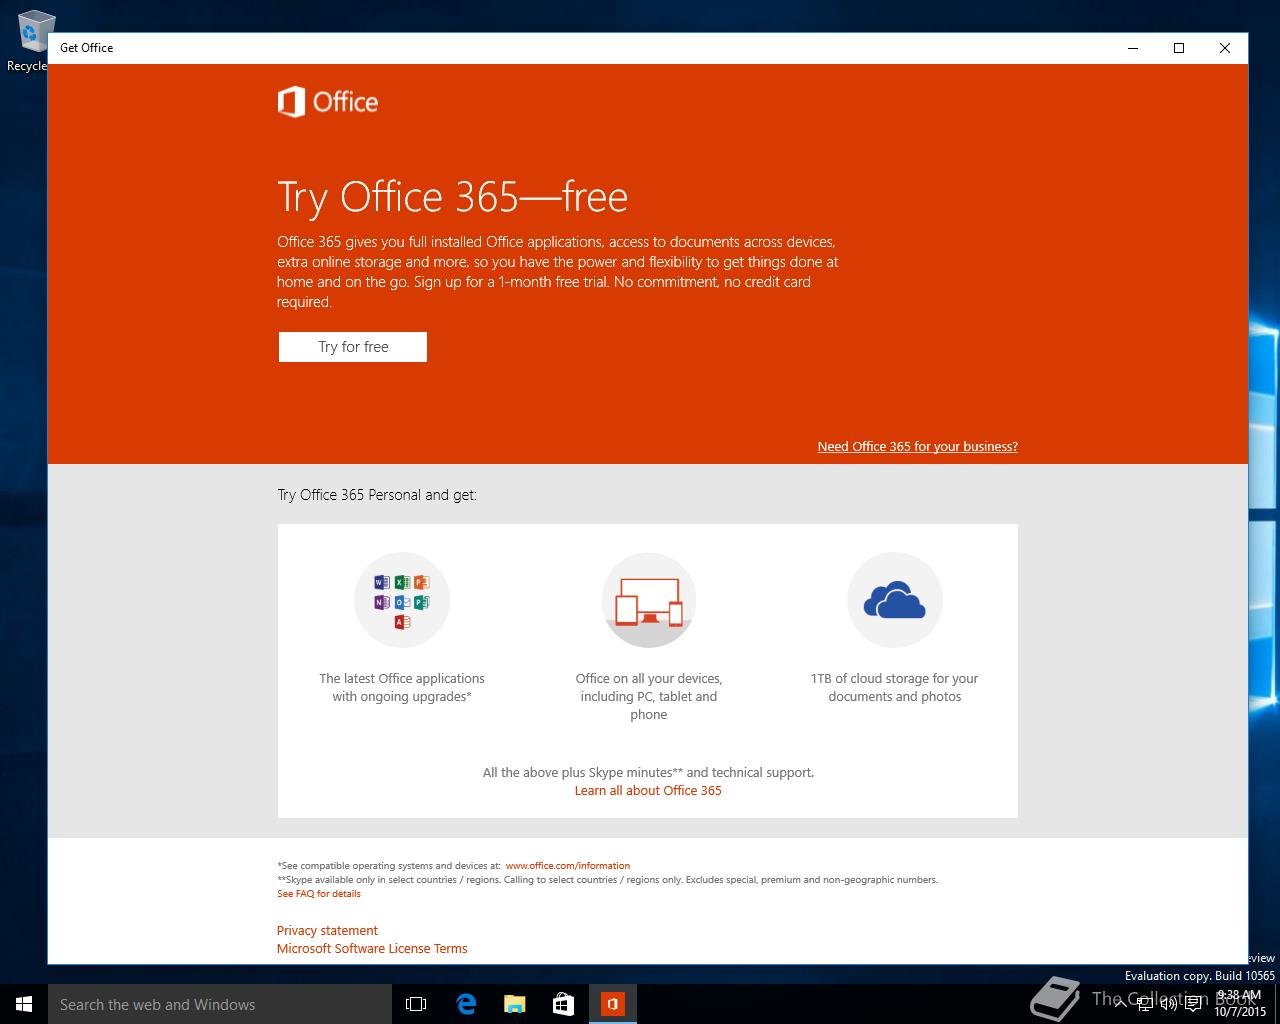This screenshot has width=1280, height=1024.
Task: Click the Search the web and Windows box
Action: pos(220,1004)
